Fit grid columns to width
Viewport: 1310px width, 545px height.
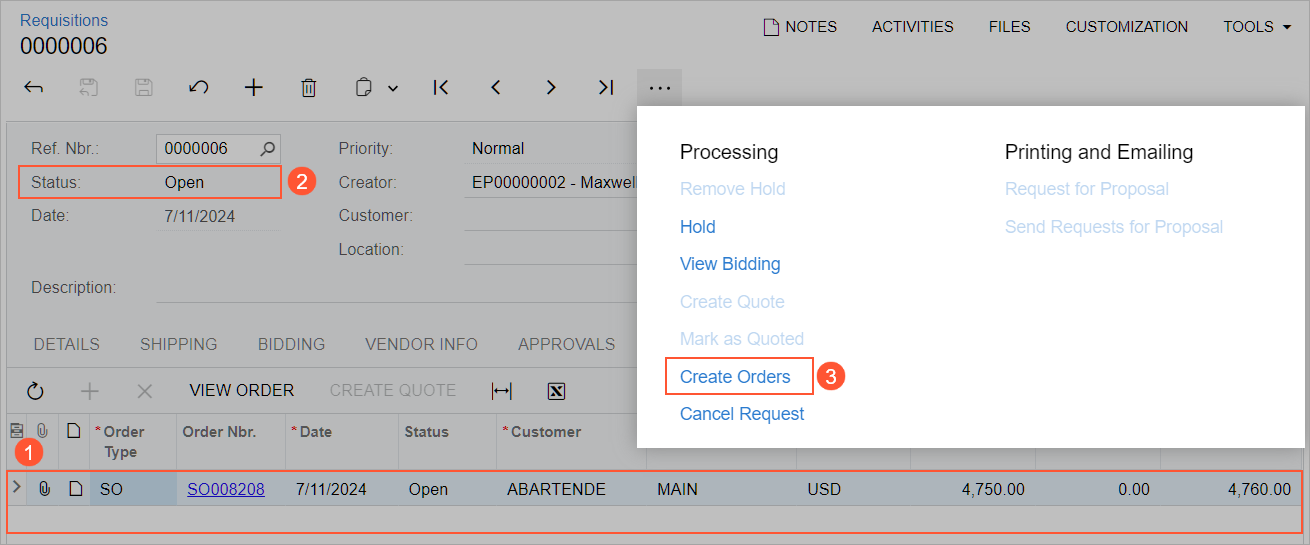coord(502,391)
